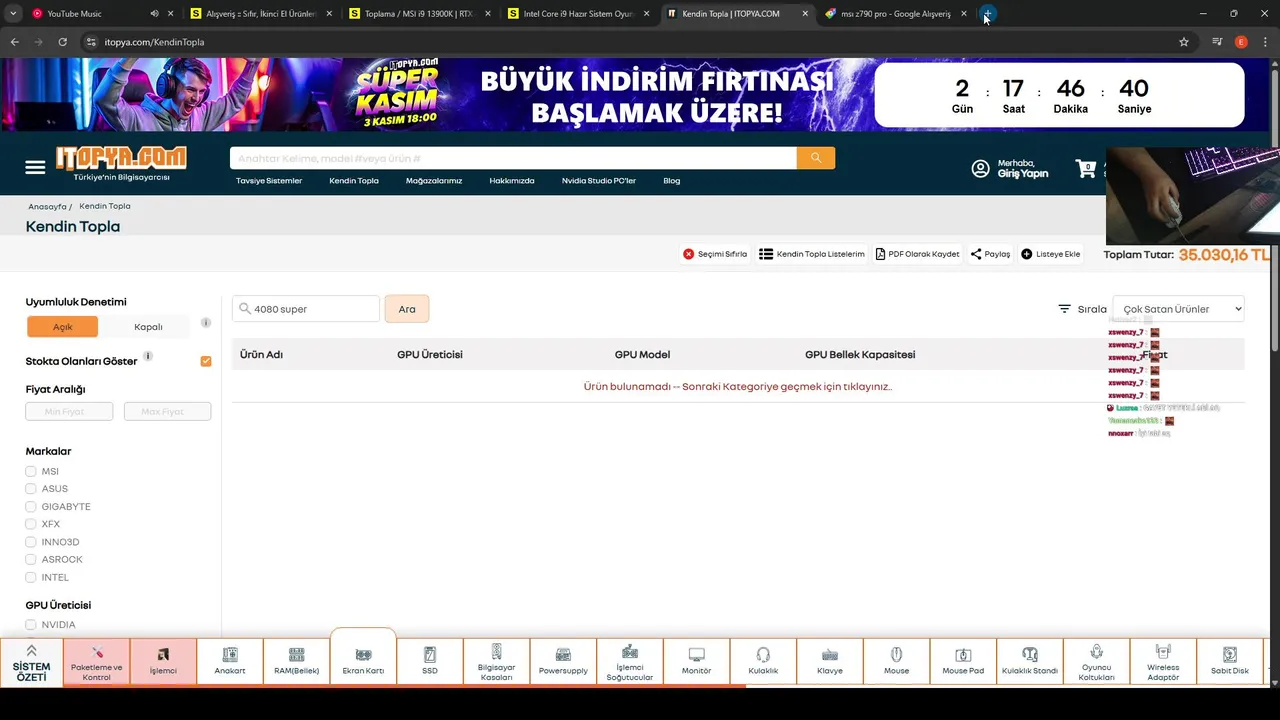1280x720 pixels.
Task: Open Sistem Özeti category
Action: pyautogui.click(x=31, y=663)
